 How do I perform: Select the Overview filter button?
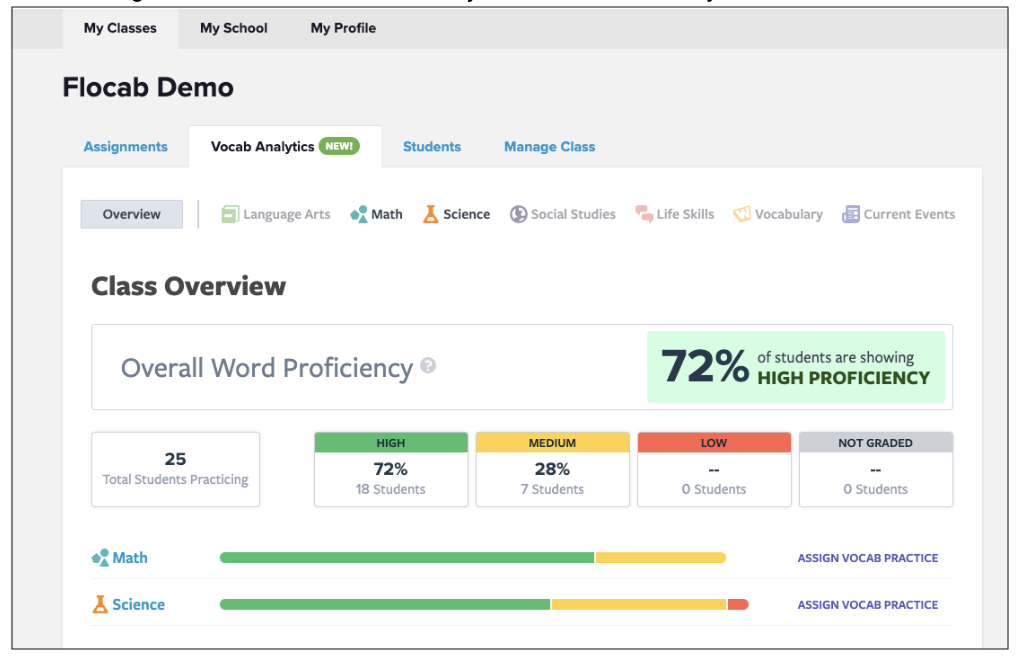click(132, 214)
